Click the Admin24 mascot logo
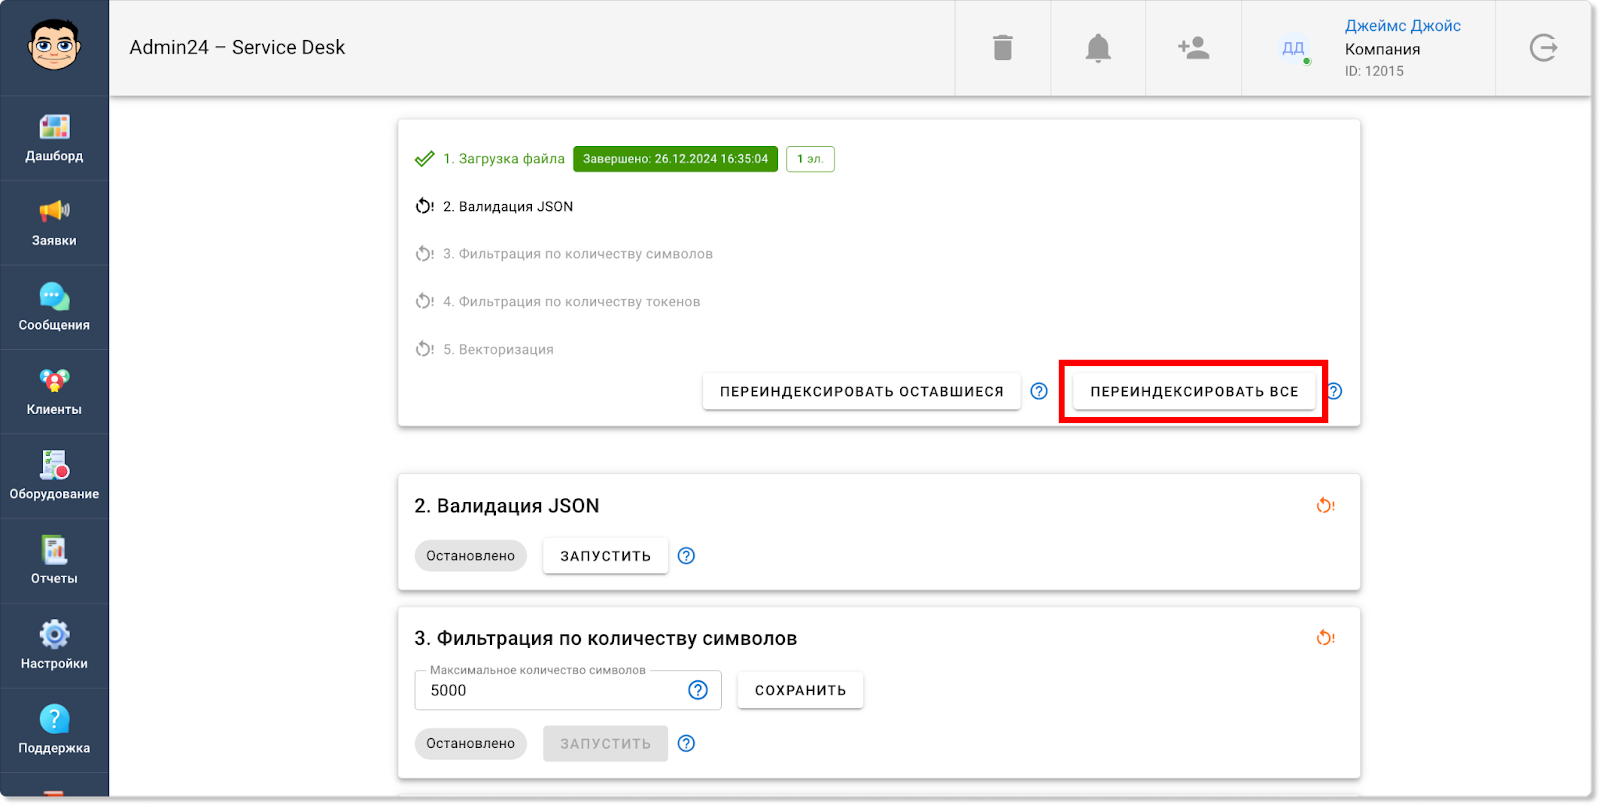This screenshot has height=805, width=1600. coord(54,46)
